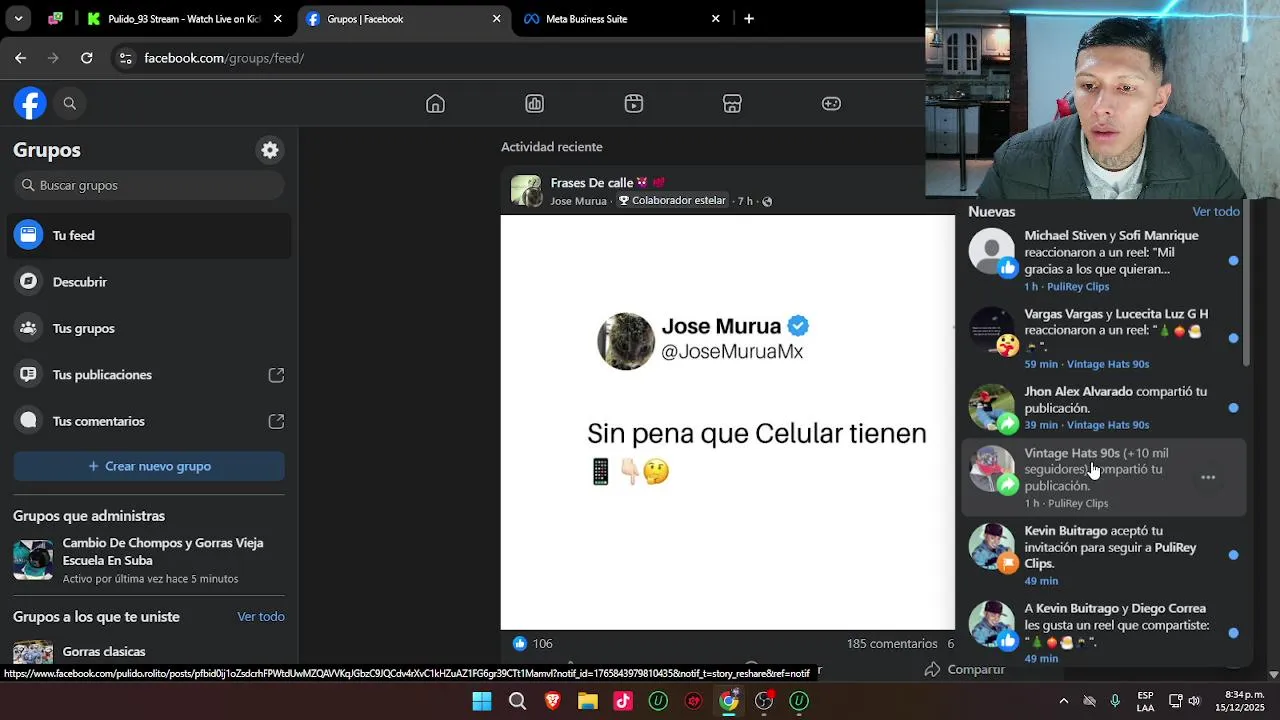Open the Facebook search magnifier

tap(70, 103)
